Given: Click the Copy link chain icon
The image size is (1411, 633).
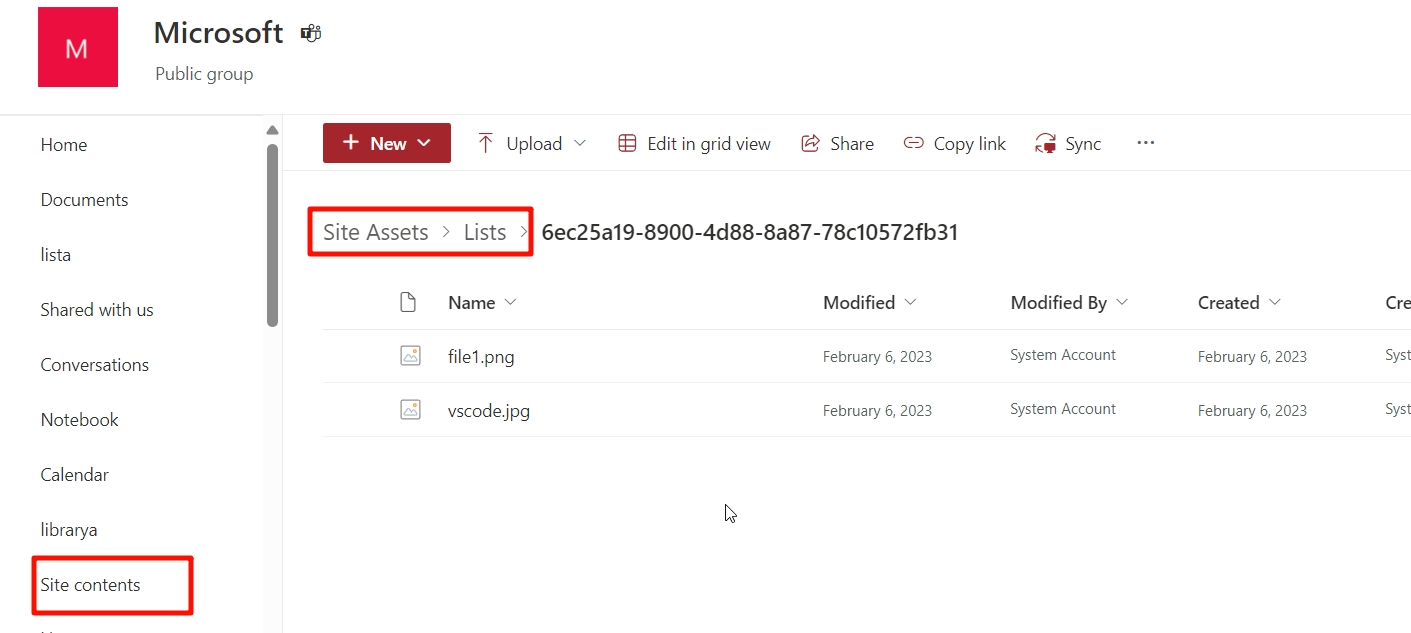Looking at the screenshot, I should click(x=913, y=143).
